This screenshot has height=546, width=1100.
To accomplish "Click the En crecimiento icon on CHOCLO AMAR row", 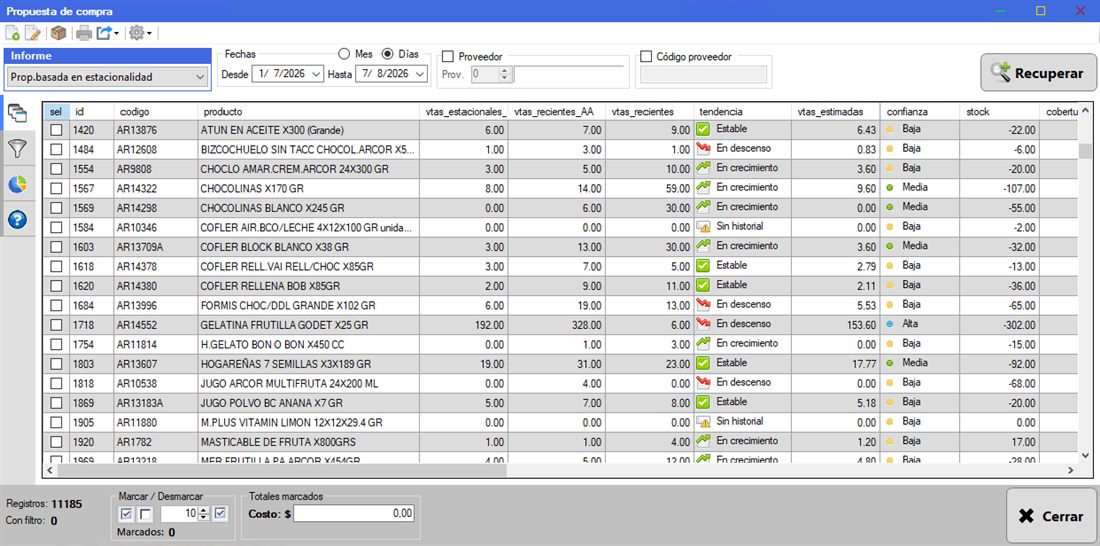I will click(703, 168).
